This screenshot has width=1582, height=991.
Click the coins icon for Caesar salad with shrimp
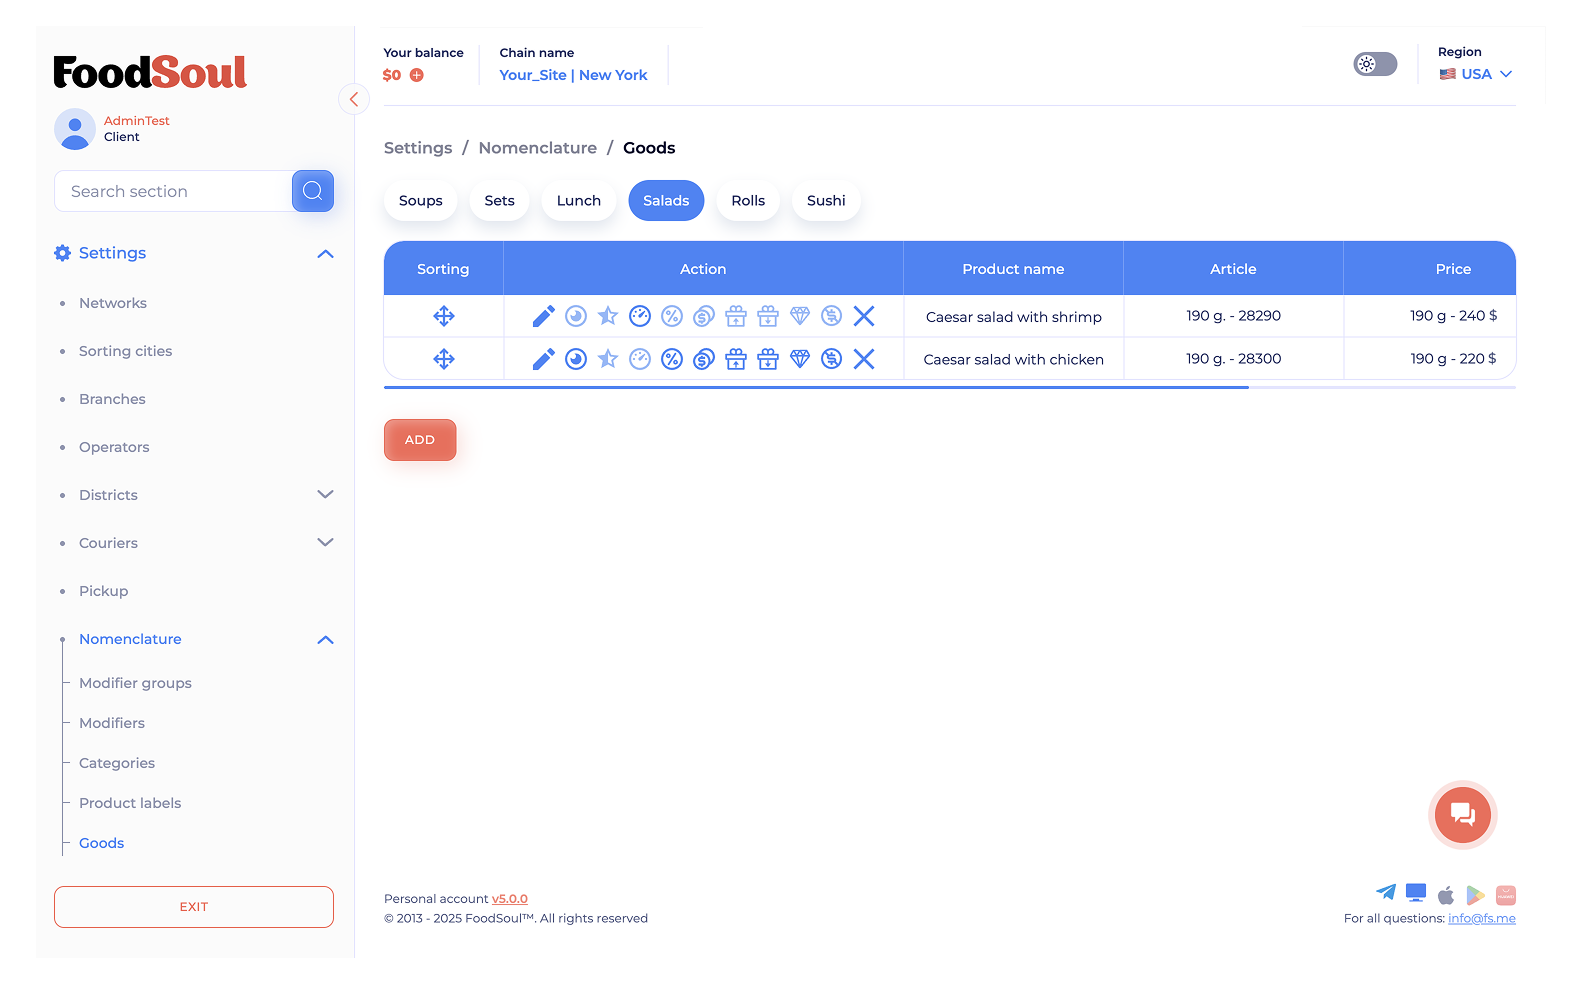pyautogui.click(x=704, y=317)
